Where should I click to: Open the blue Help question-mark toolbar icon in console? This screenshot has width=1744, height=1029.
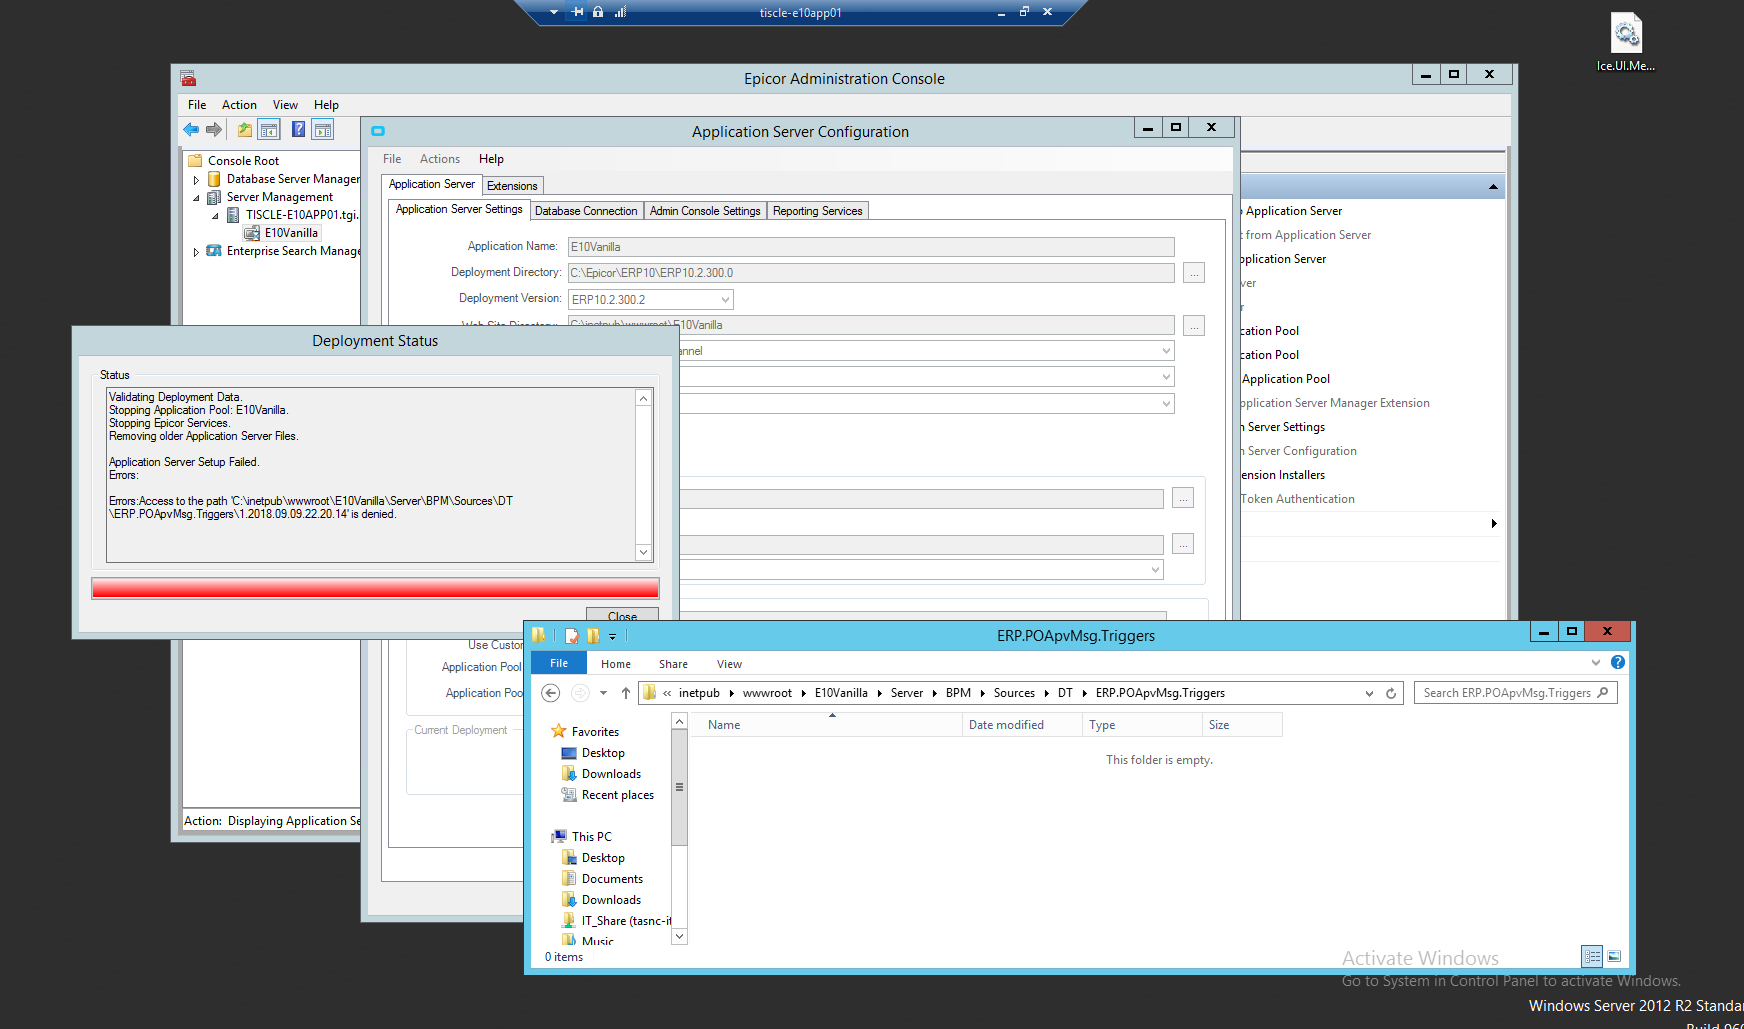click(x=298, y=129)
